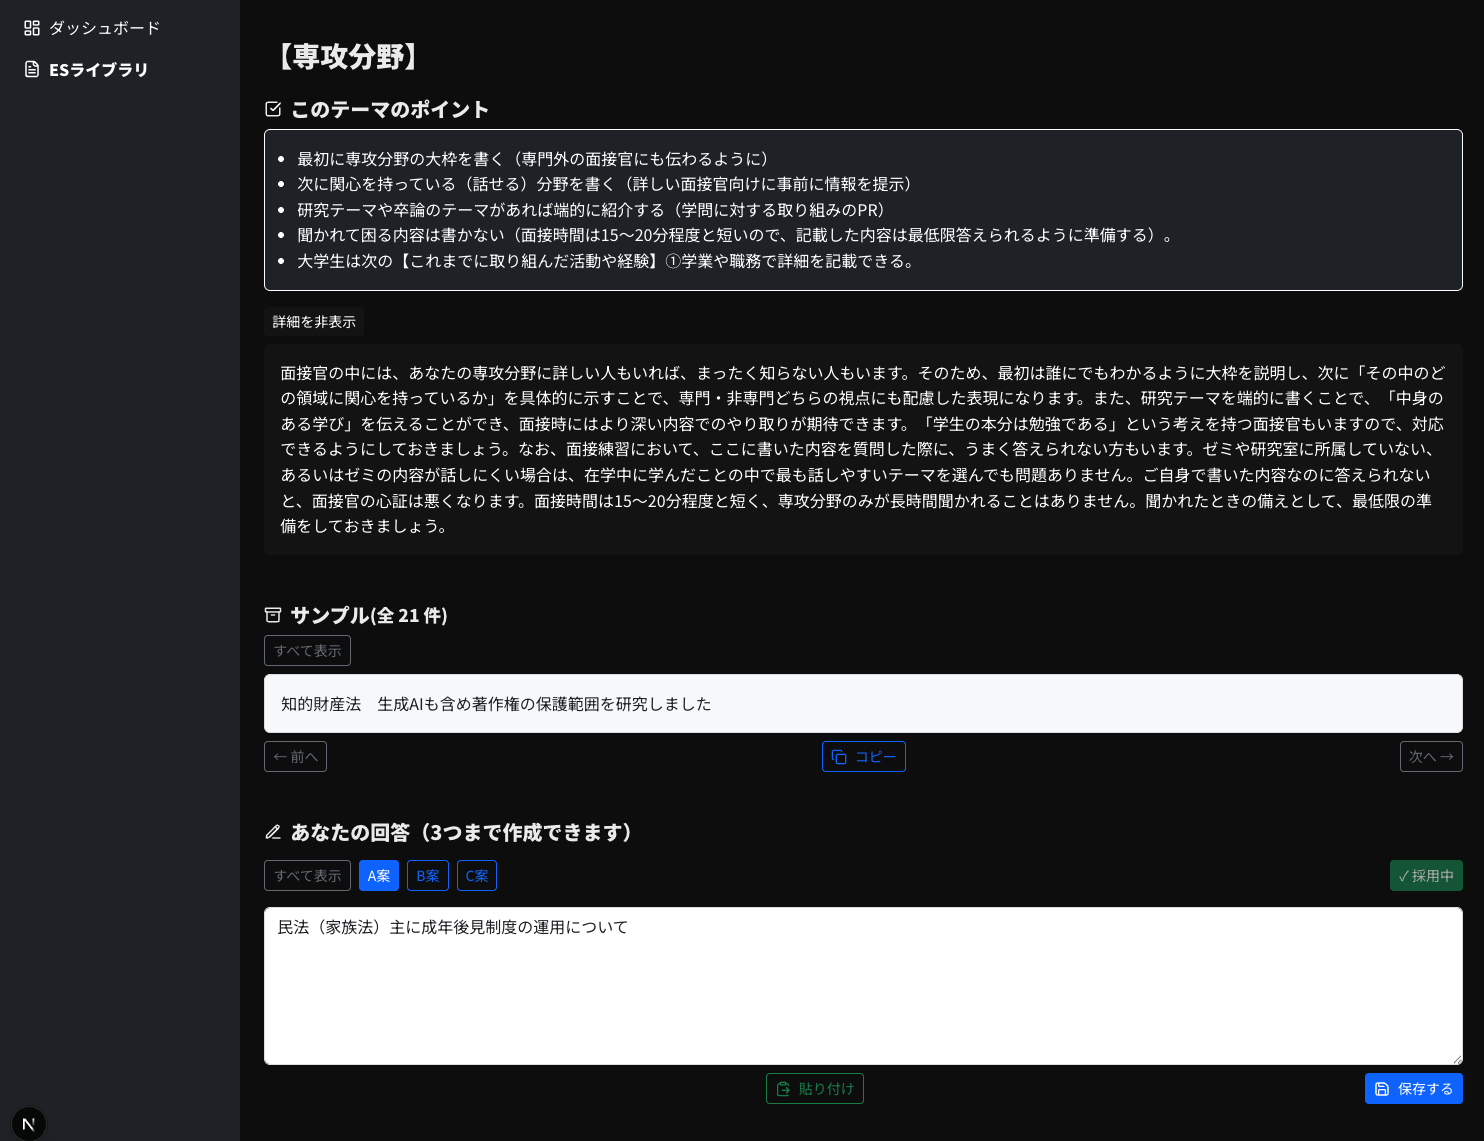Show all answers with すべて表示 button
Screen dimensions: 1484x1141
tap(307, 876)
